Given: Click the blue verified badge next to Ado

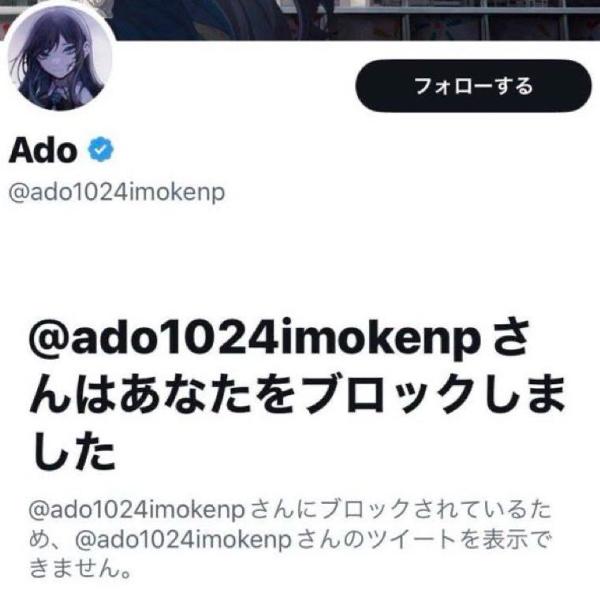Looking at the screenshot, I should 101,150.
